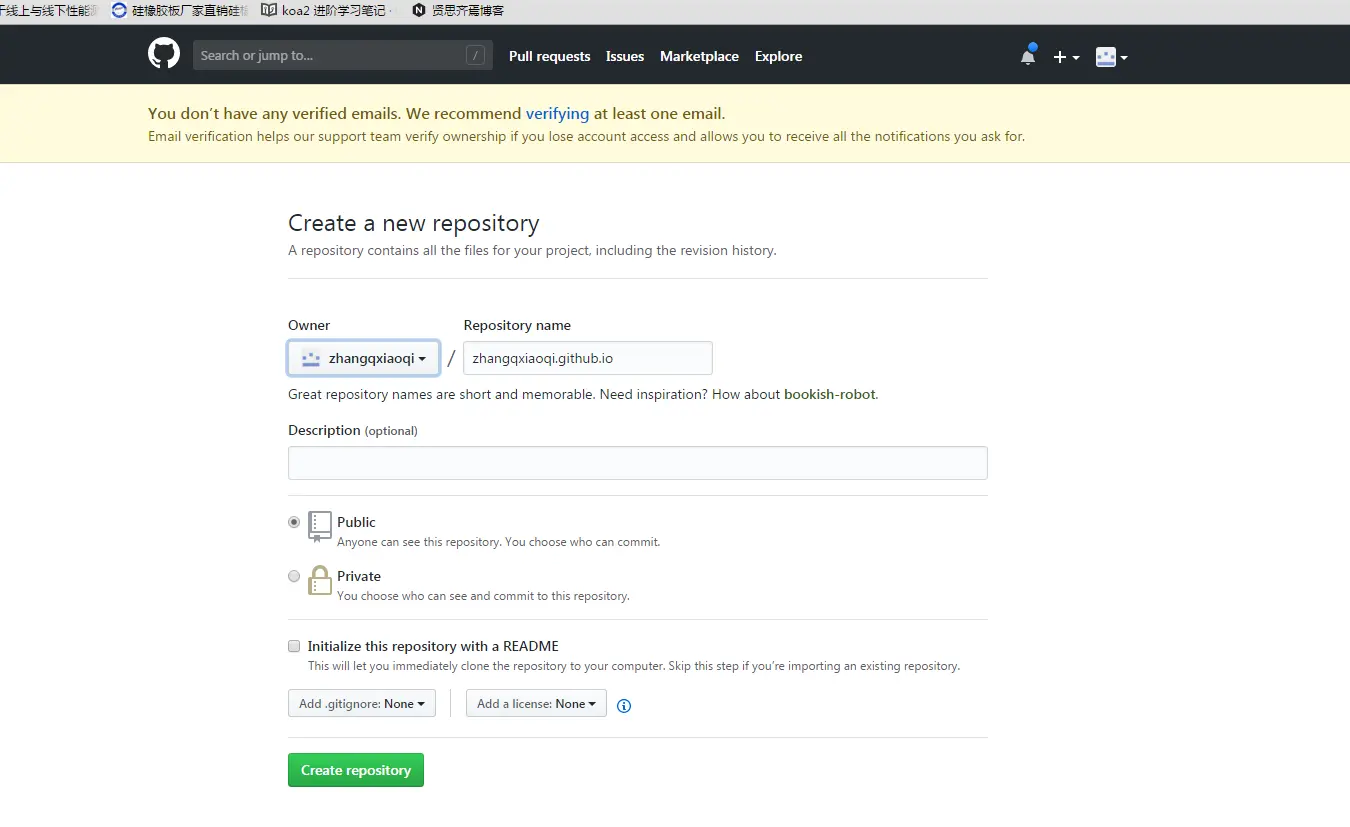1350x827 pixels.
Task: Follow the verifying email link
Action: tap(557, 113)
